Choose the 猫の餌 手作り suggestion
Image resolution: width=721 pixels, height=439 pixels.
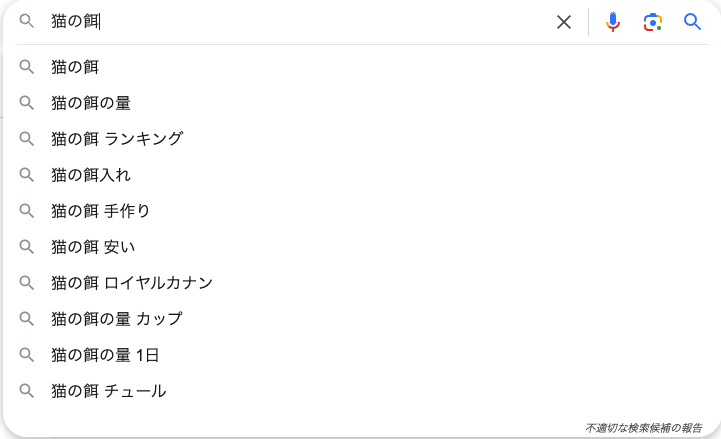(101, 211)
